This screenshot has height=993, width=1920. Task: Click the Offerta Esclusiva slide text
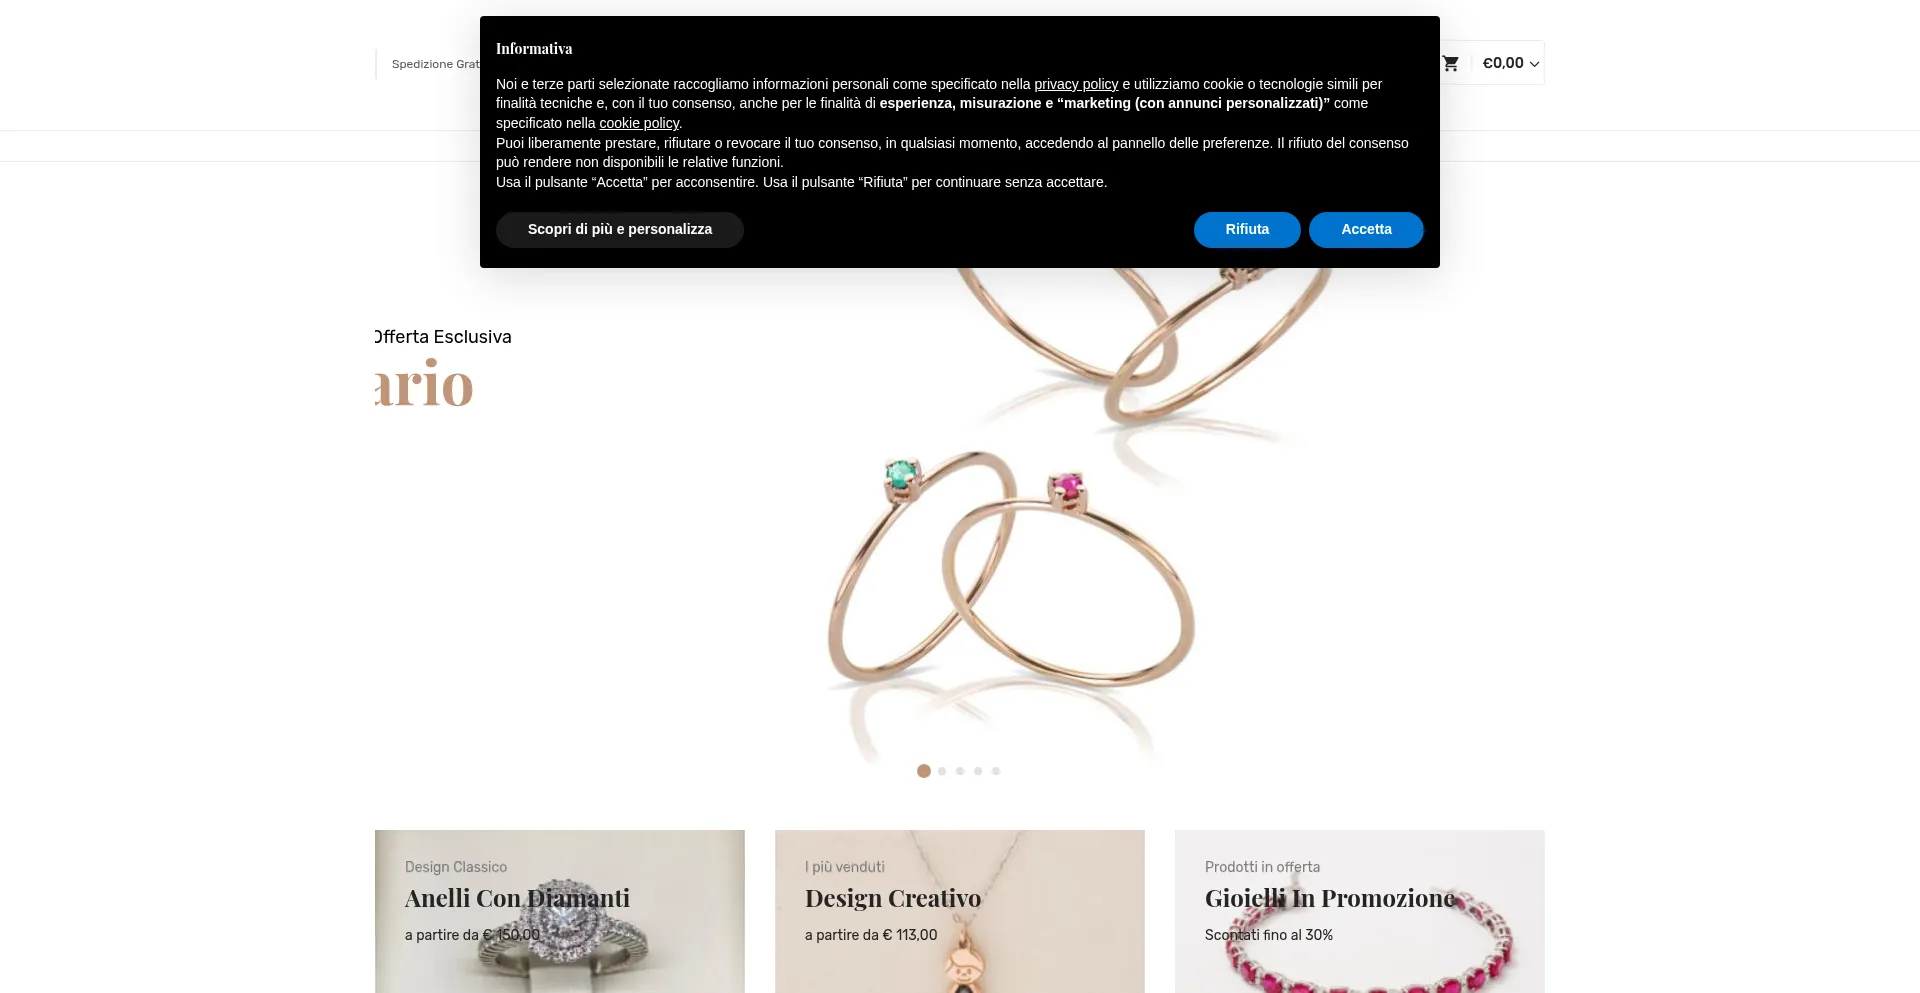click(x=443, y=337)
